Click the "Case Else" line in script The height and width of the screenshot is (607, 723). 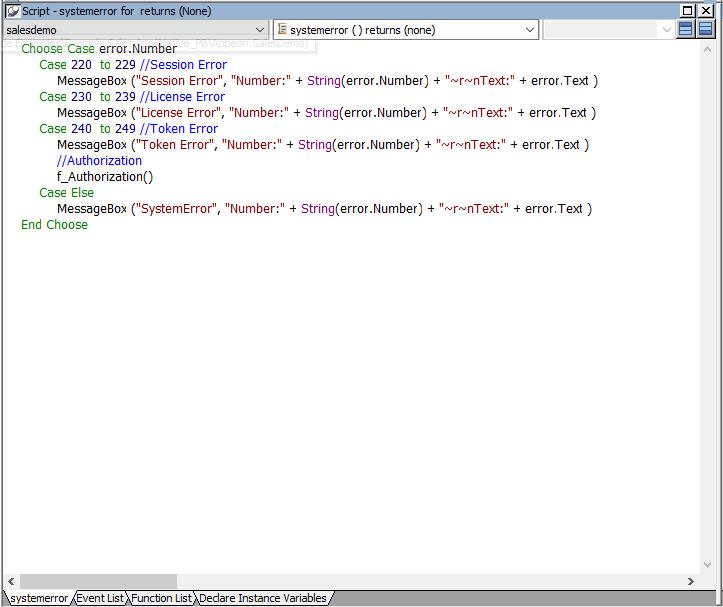click(x=66, y=193)
